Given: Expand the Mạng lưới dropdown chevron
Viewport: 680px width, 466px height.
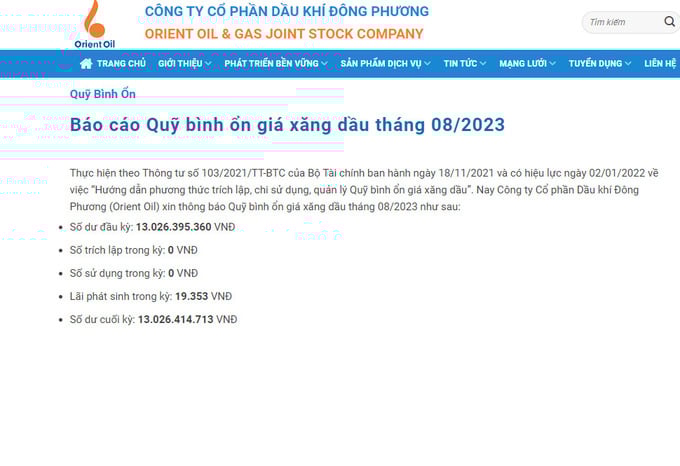Looking at the screenshot, I should (x=553, y=64).
